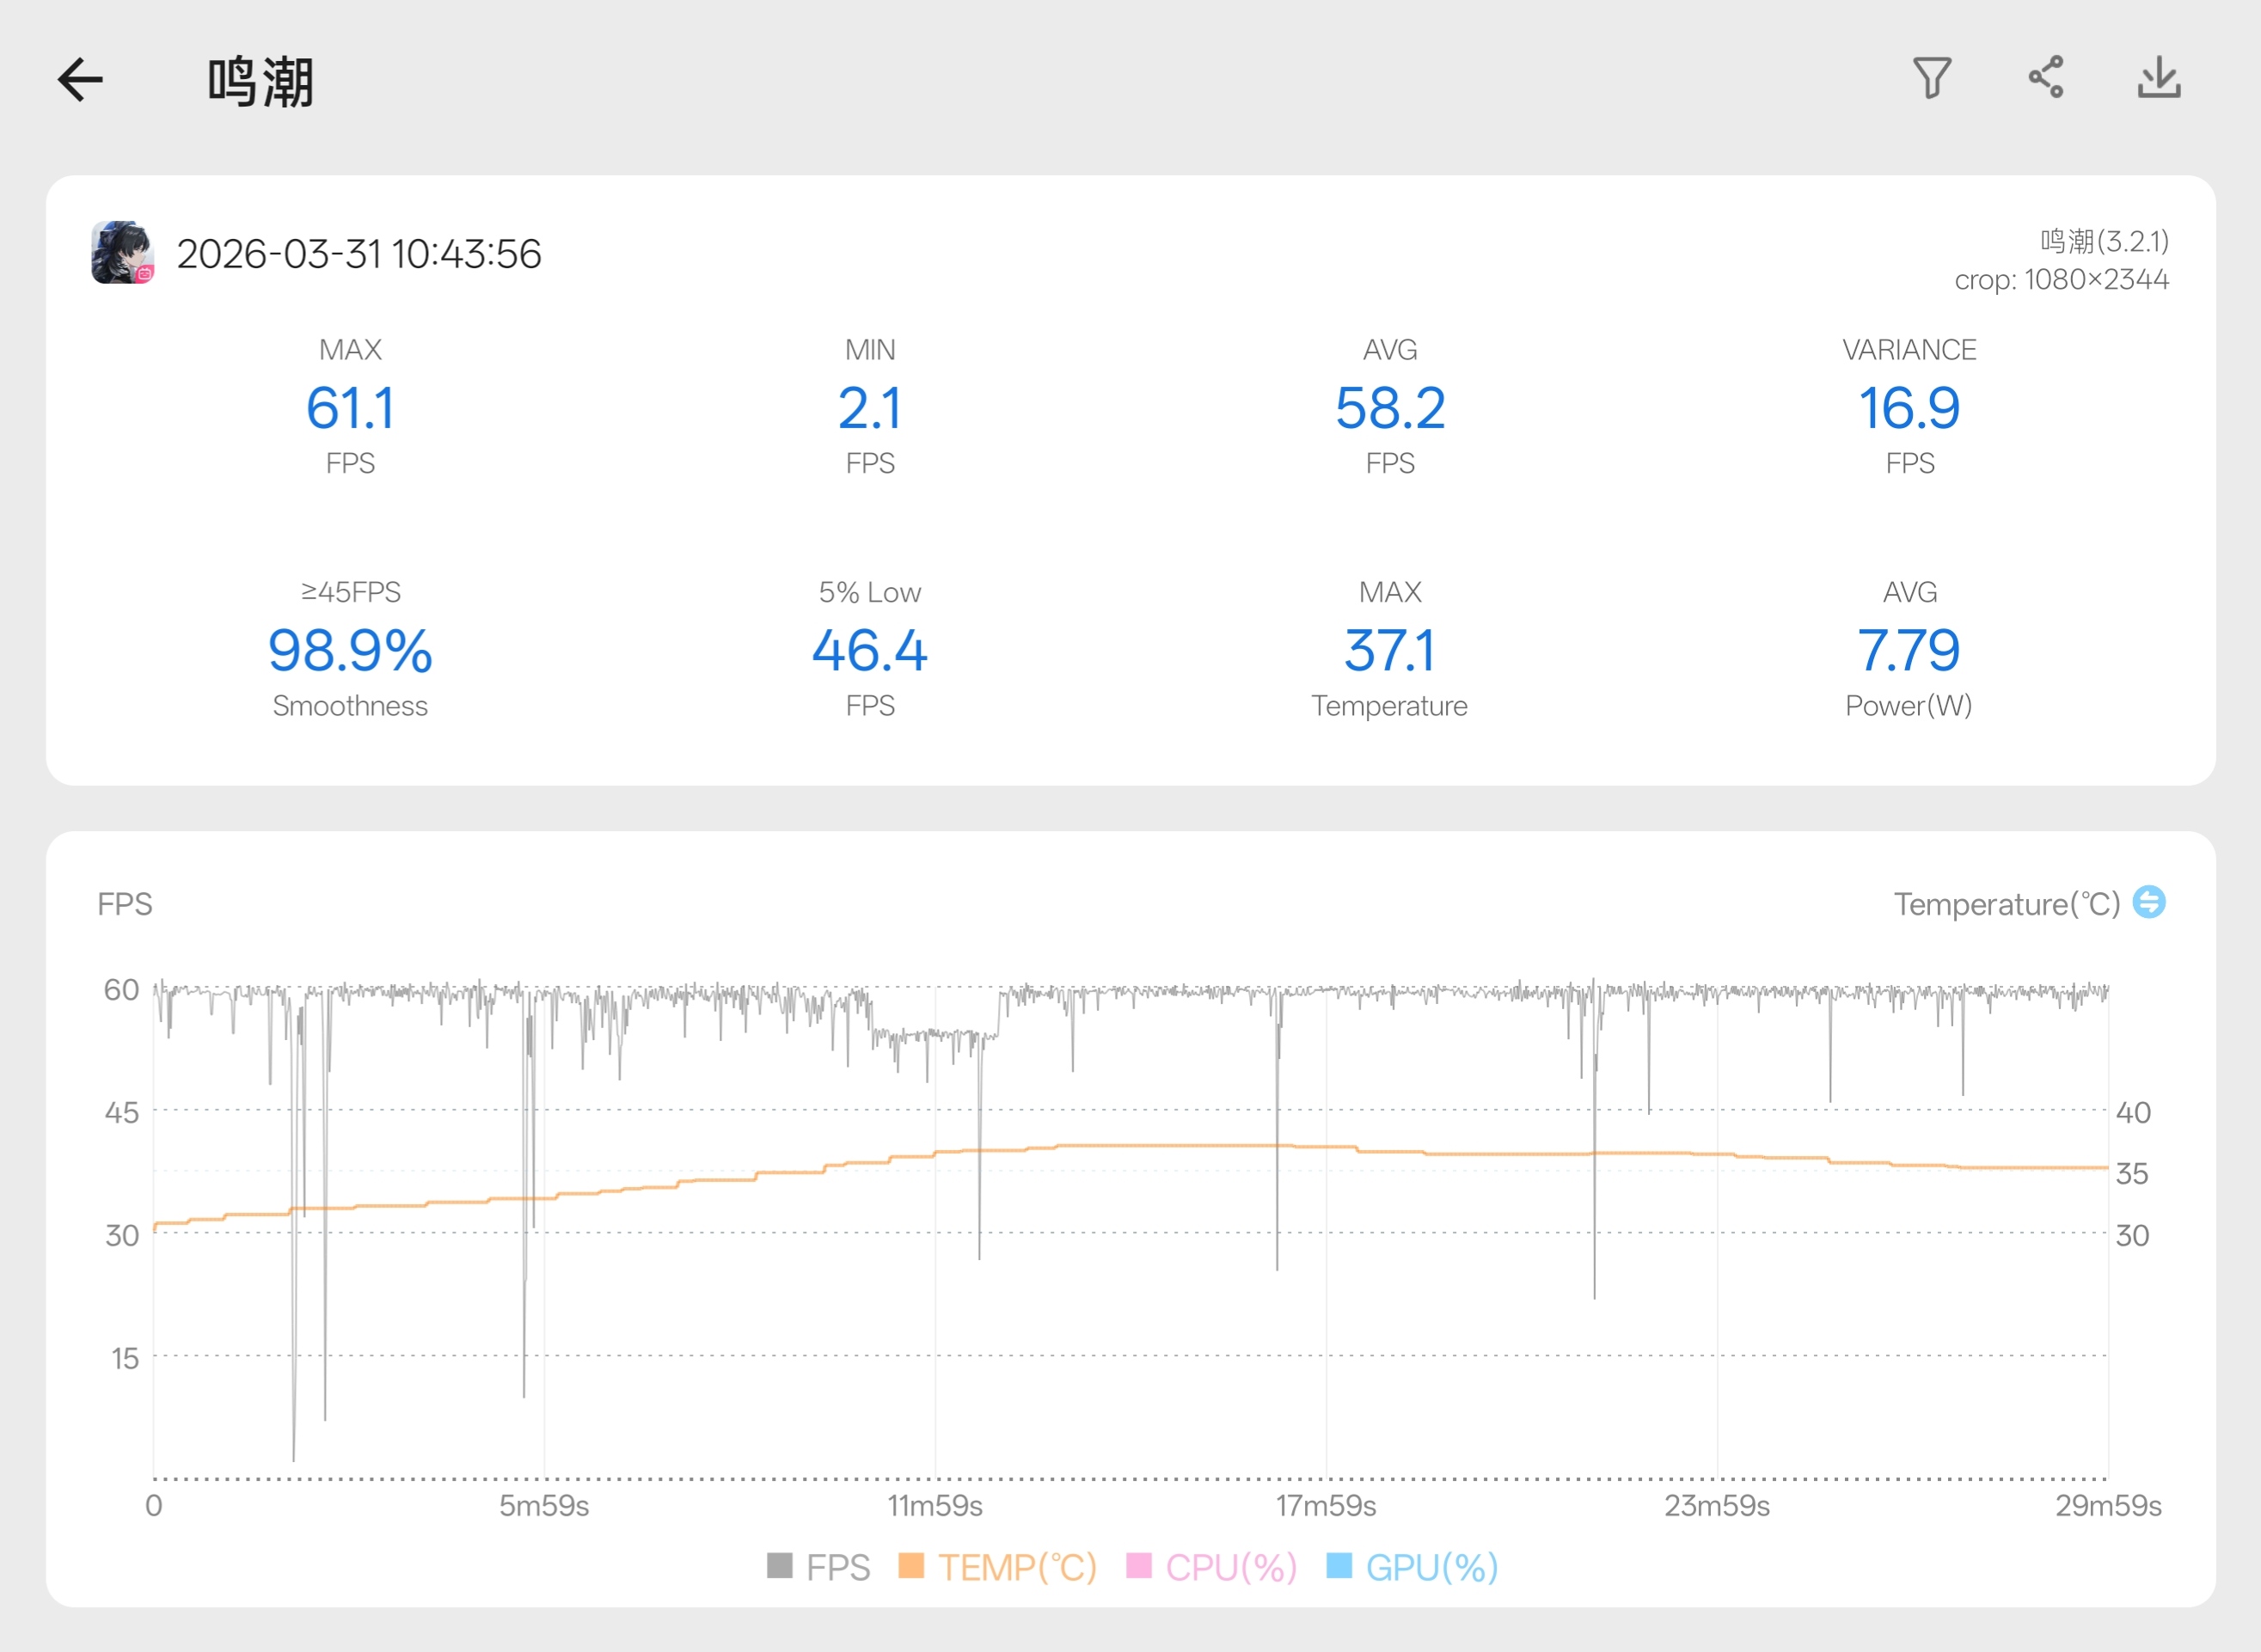Tap the 2026-03-31 10:43:56 session timestamp
Screen dimensions: 2261x1652
(x=359, y=254)
